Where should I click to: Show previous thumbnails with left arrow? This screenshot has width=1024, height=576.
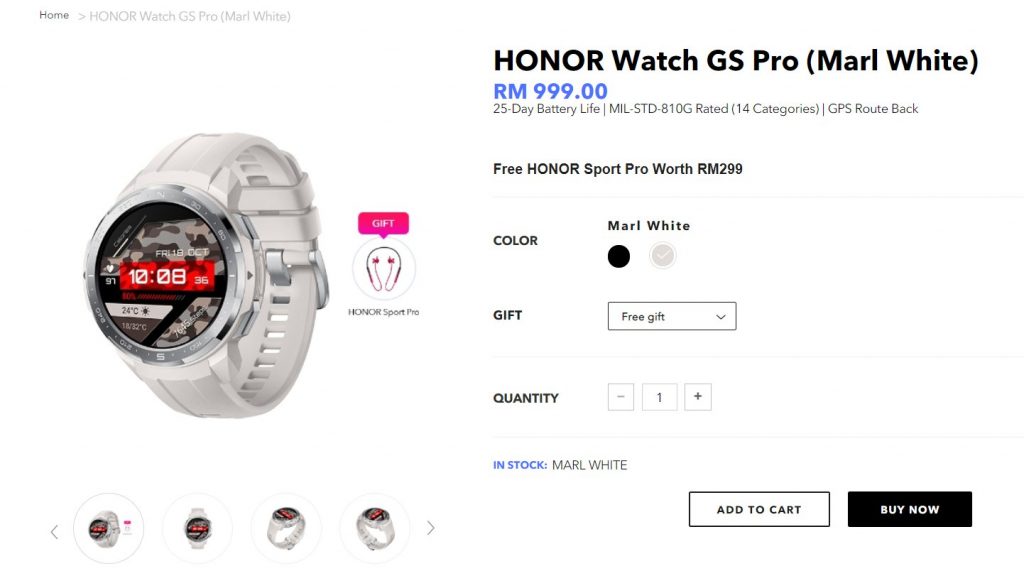(x=54, y=532)
